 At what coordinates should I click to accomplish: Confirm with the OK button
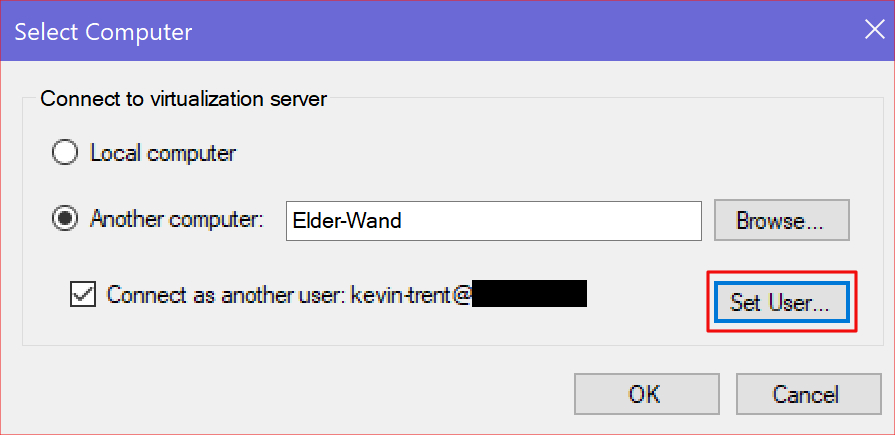tap(643, 394)
